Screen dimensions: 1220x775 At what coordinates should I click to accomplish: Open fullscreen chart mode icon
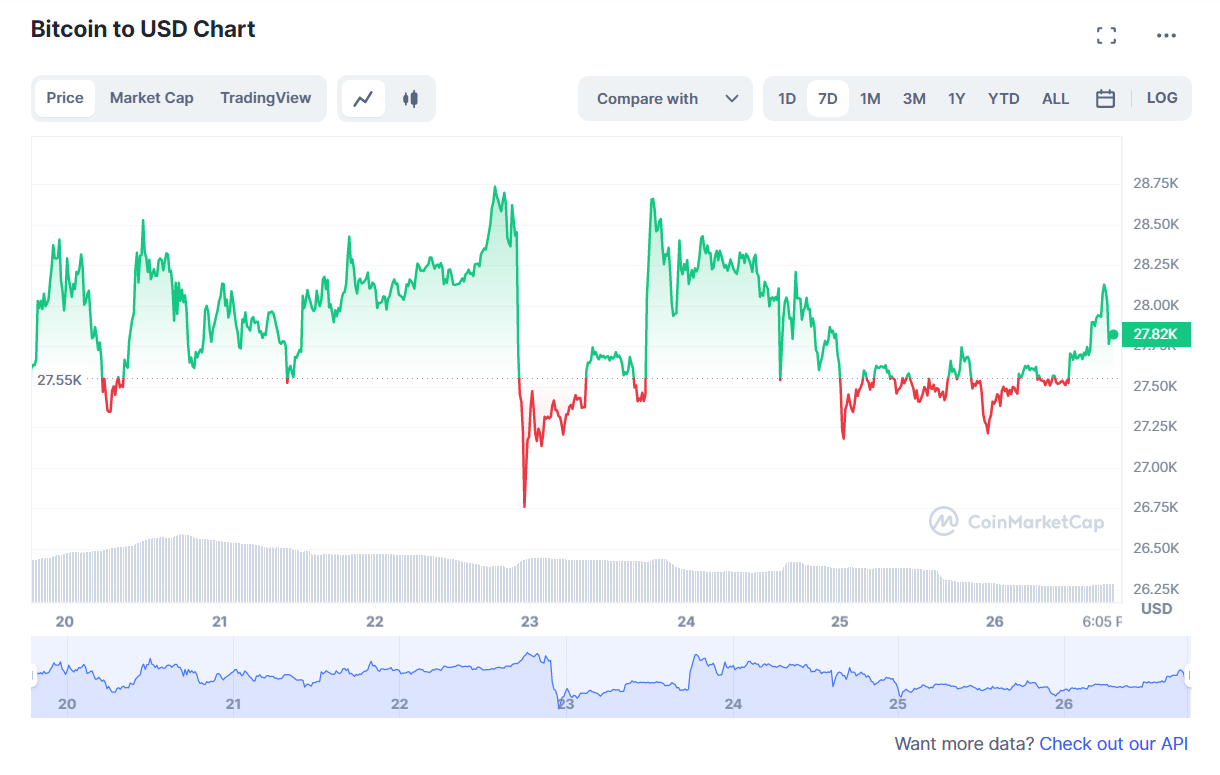click(1106, 36)
